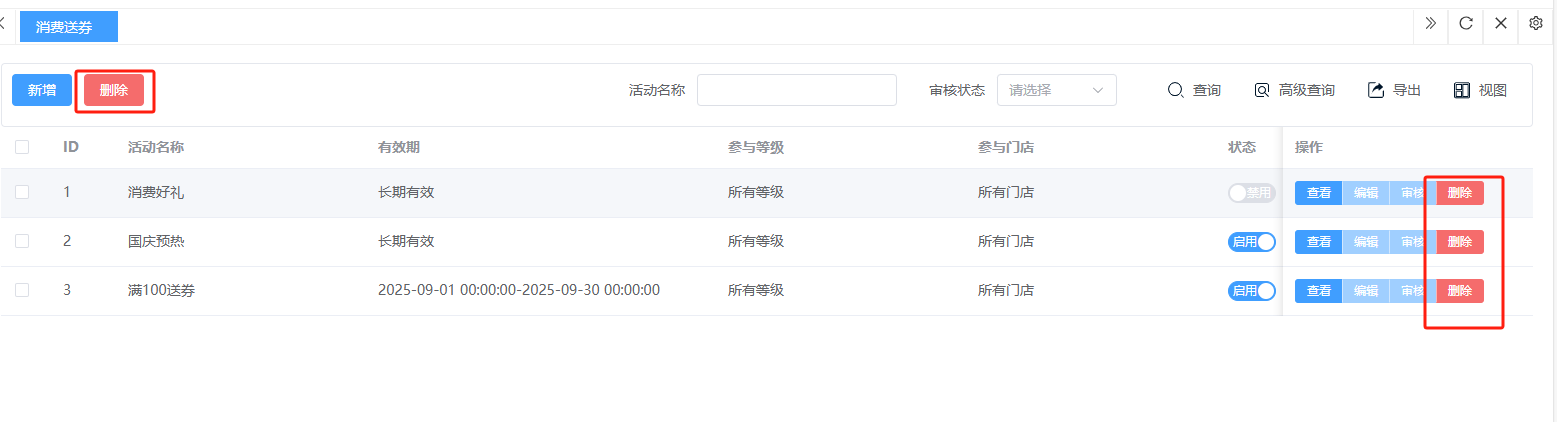
Task: Close current tab with X icon
Action: (1501, 24)
